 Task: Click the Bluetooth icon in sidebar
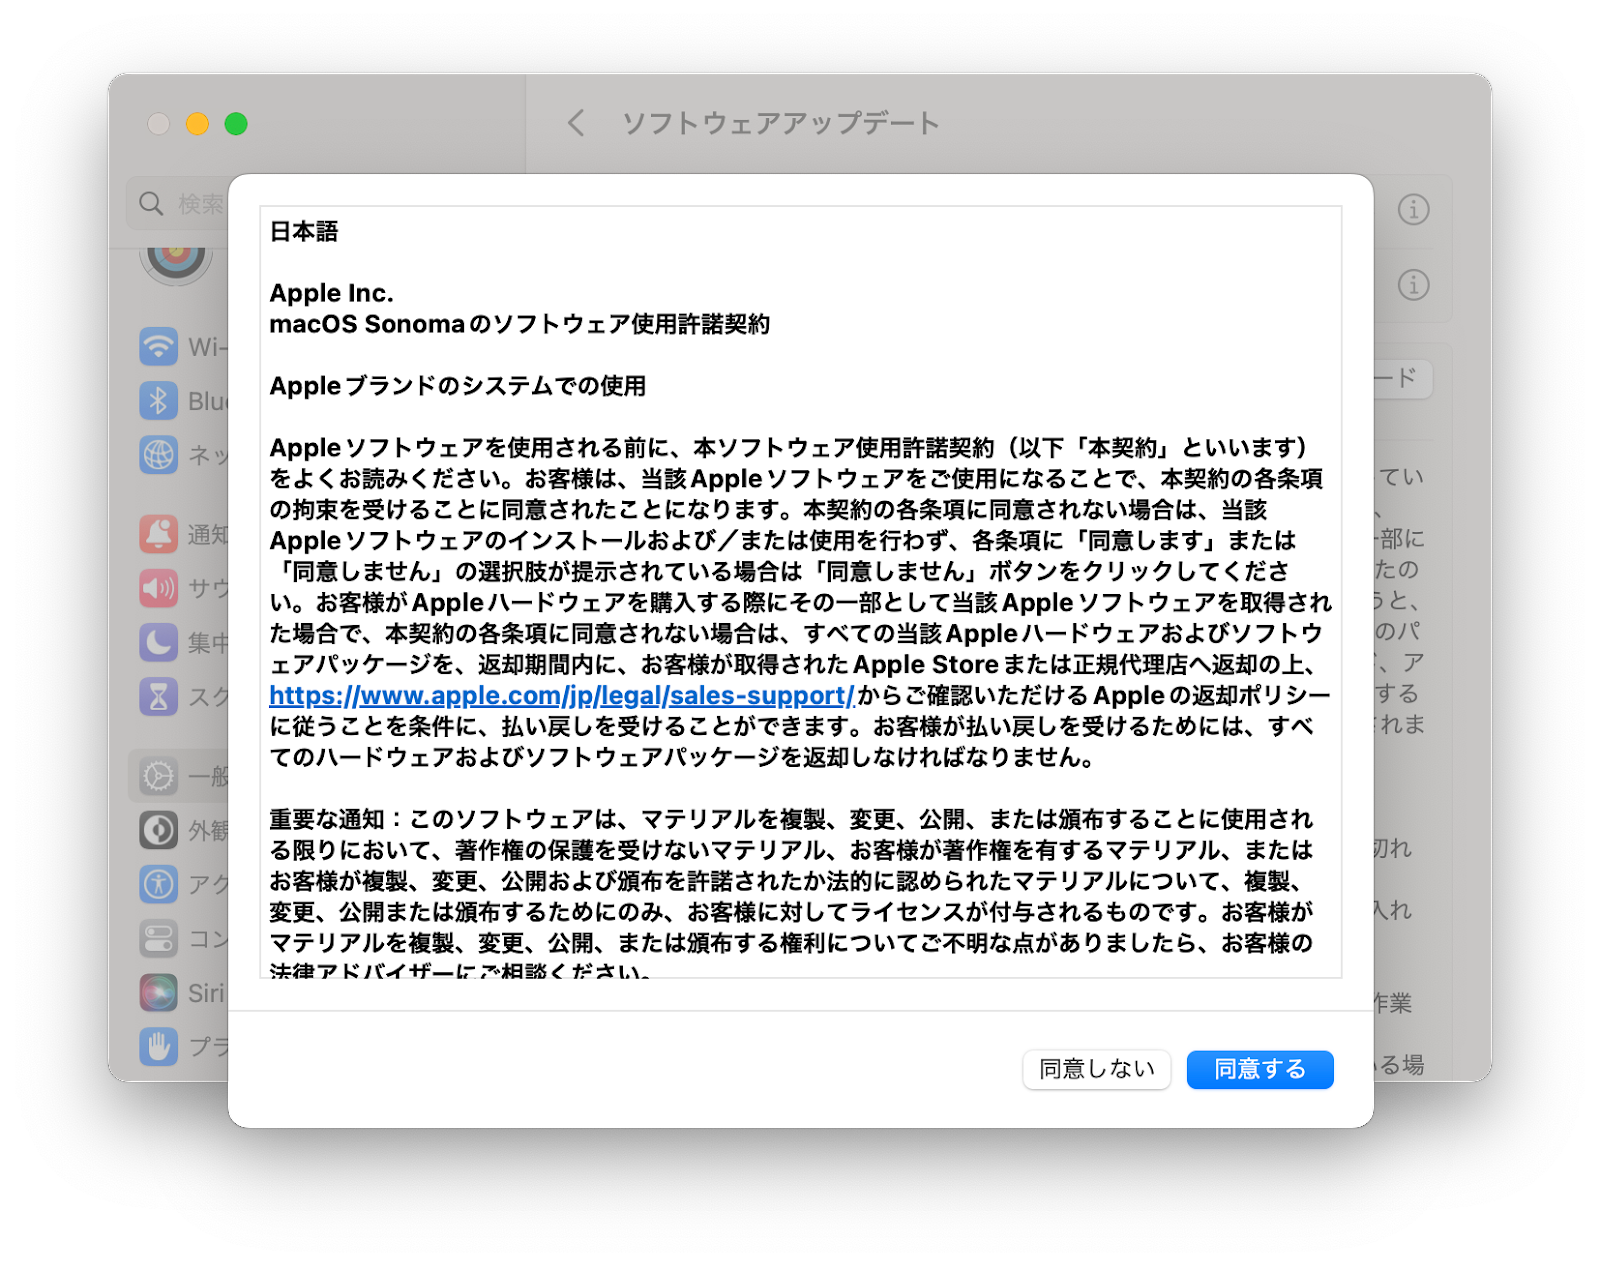point(158,401)
